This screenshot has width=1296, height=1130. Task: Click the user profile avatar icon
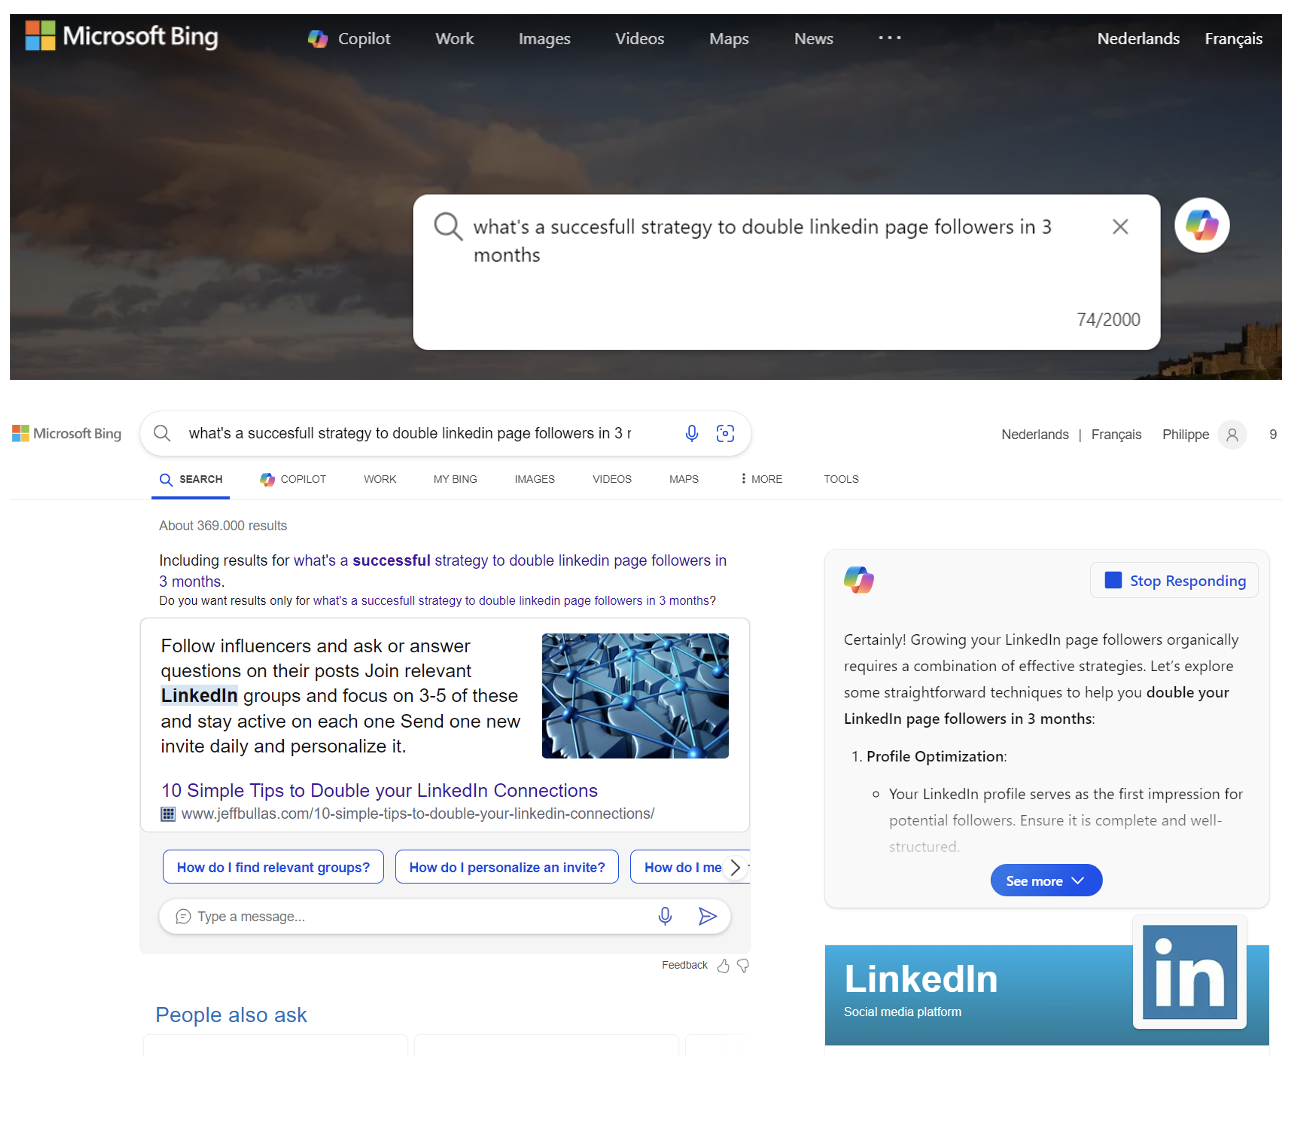[1232, 434]
